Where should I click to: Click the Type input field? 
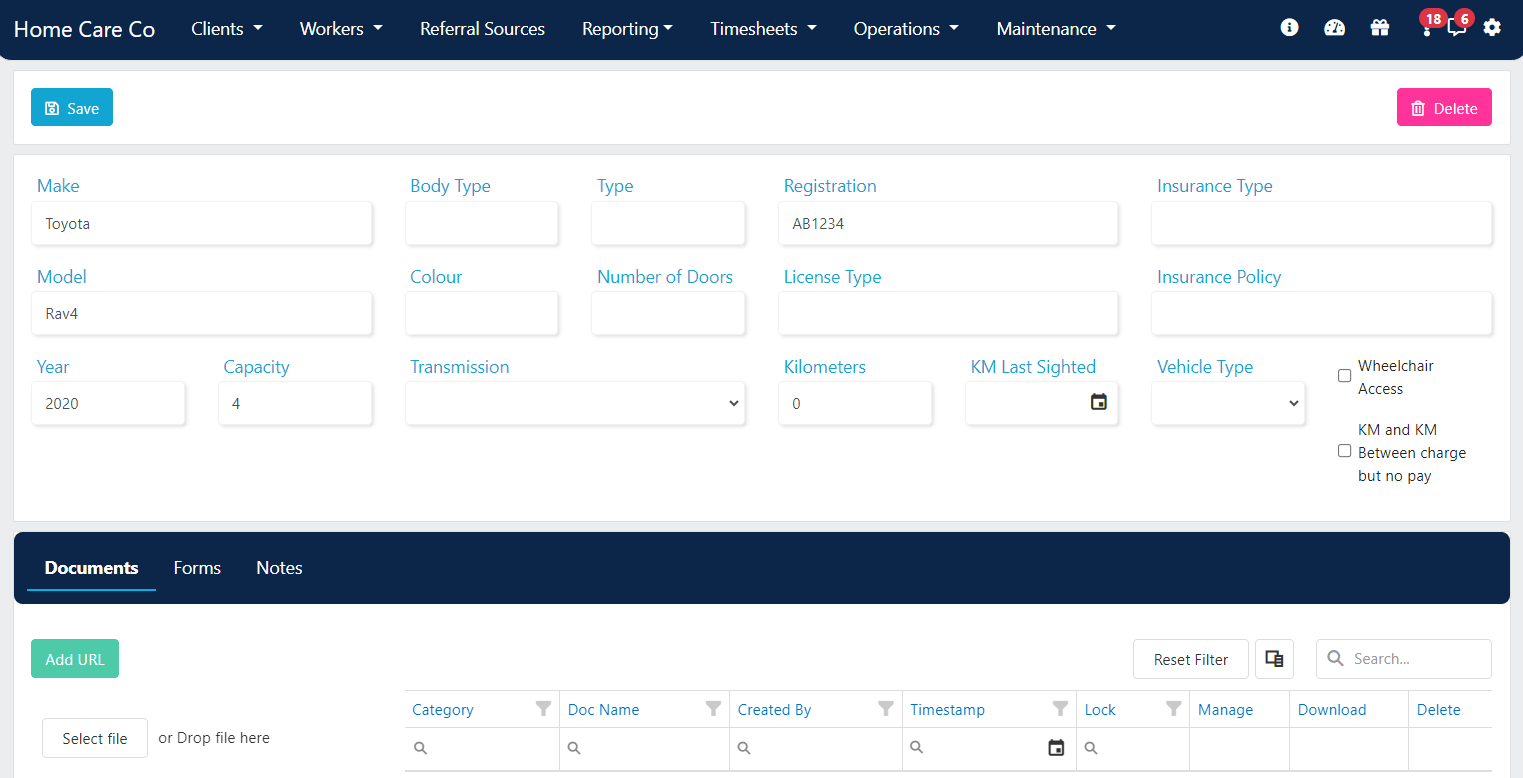point(668,223)
